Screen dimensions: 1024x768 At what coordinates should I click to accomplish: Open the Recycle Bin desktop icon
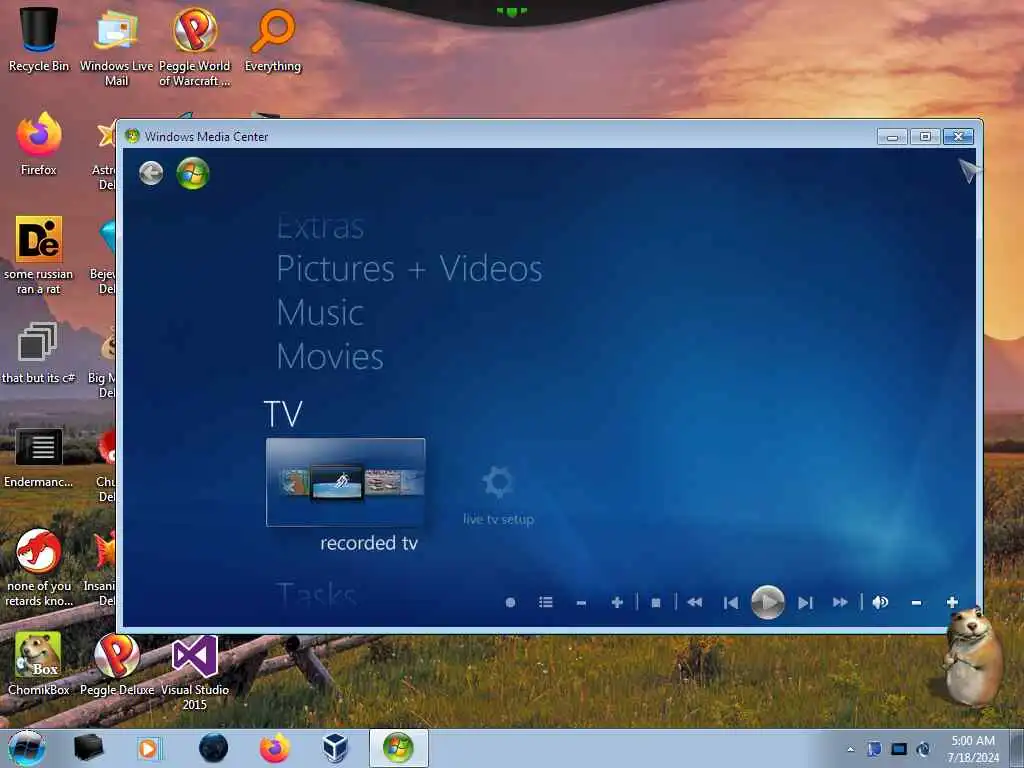(x=39, y=39)
